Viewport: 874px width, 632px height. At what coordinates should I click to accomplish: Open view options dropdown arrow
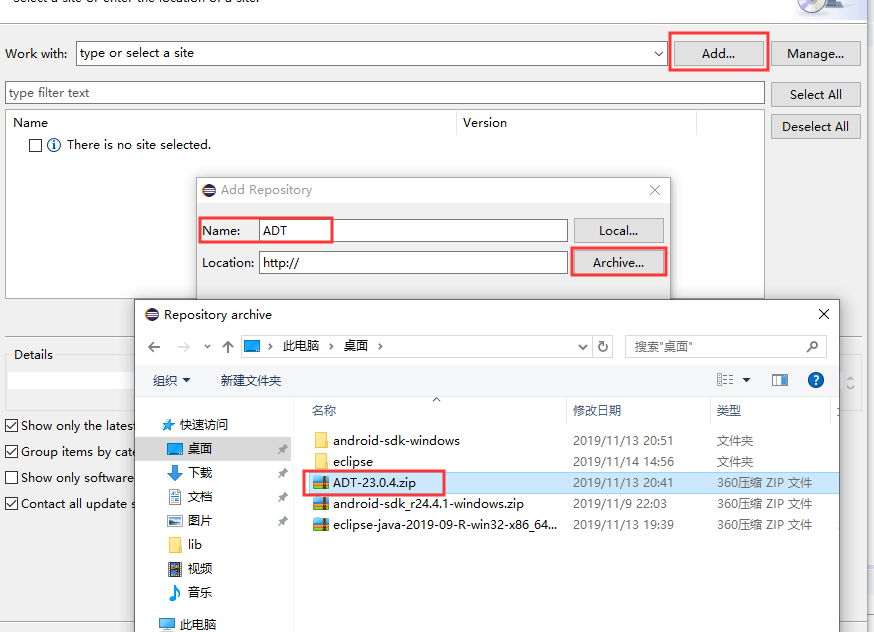(746, 380)
